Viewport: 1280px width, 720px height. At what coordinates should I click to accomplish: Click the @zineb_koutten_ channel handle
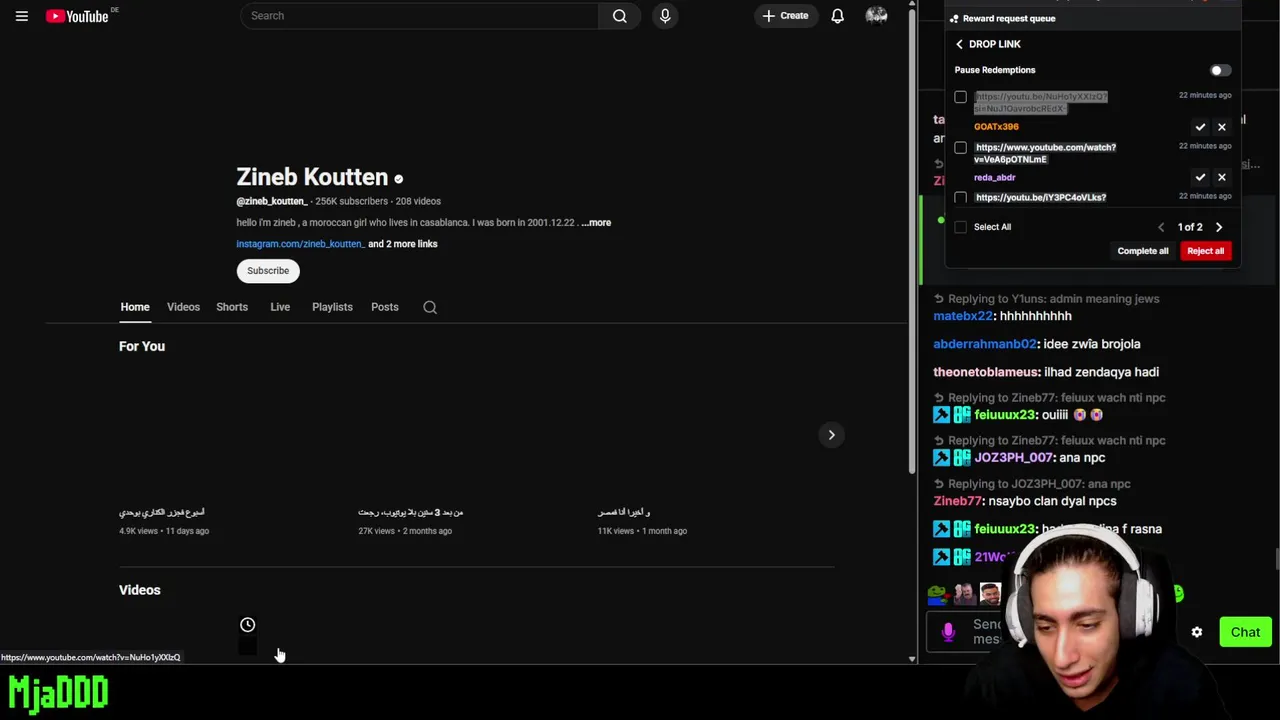point(271,201)
